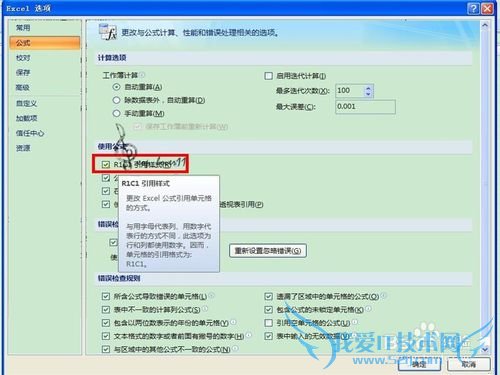Open the 加载项 options category

click(x=26, y=118)
